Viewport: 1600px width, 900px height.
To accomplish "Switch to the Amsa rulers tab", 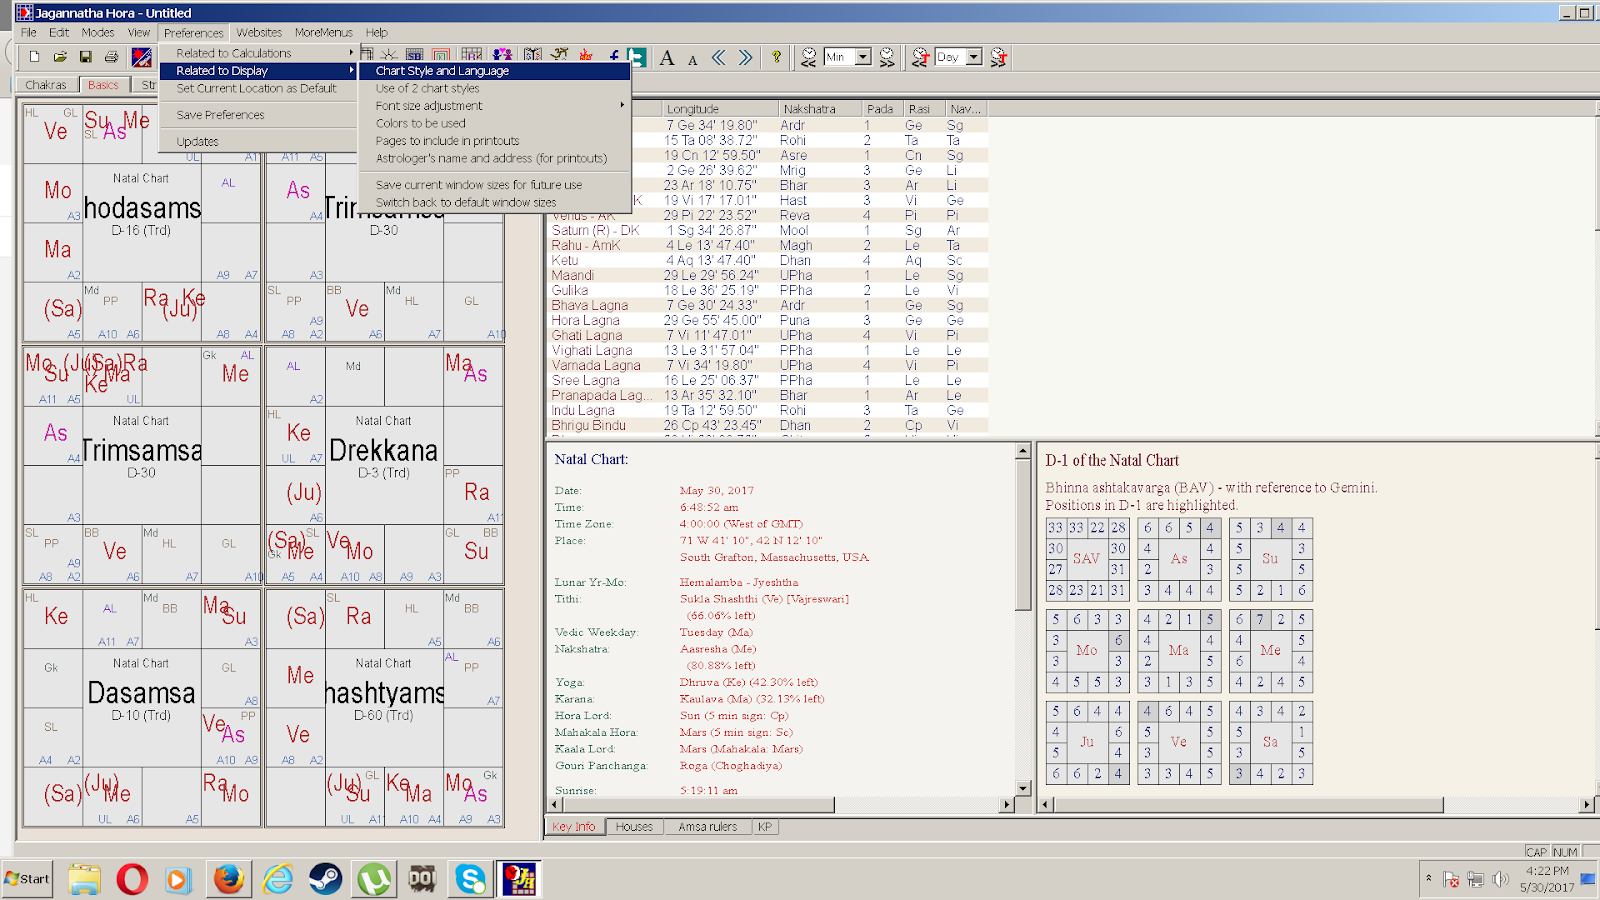I will point(708,827).
